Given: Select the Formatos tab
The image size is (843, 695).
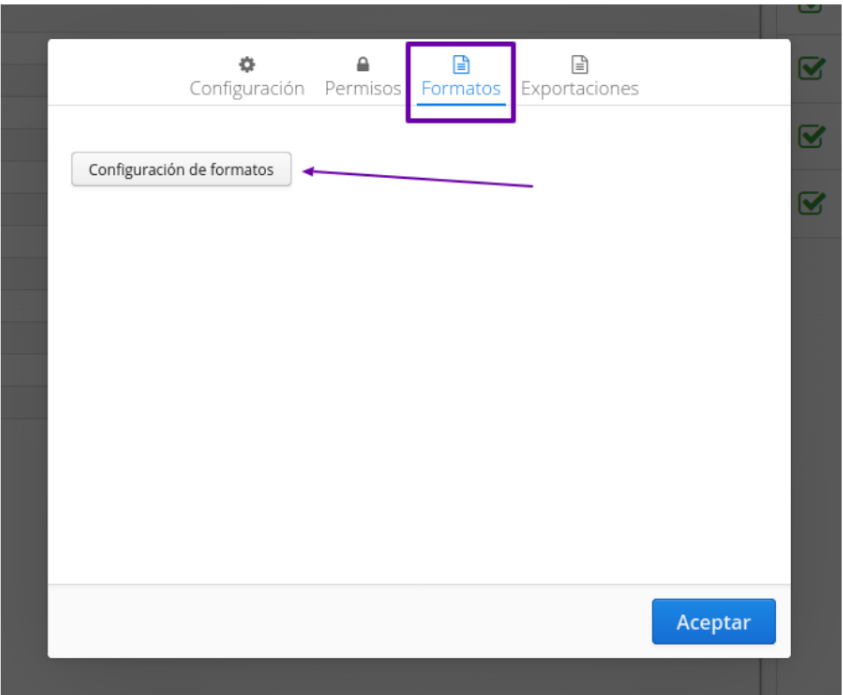Looking at the screenshot, I should (x=461, y=78).
